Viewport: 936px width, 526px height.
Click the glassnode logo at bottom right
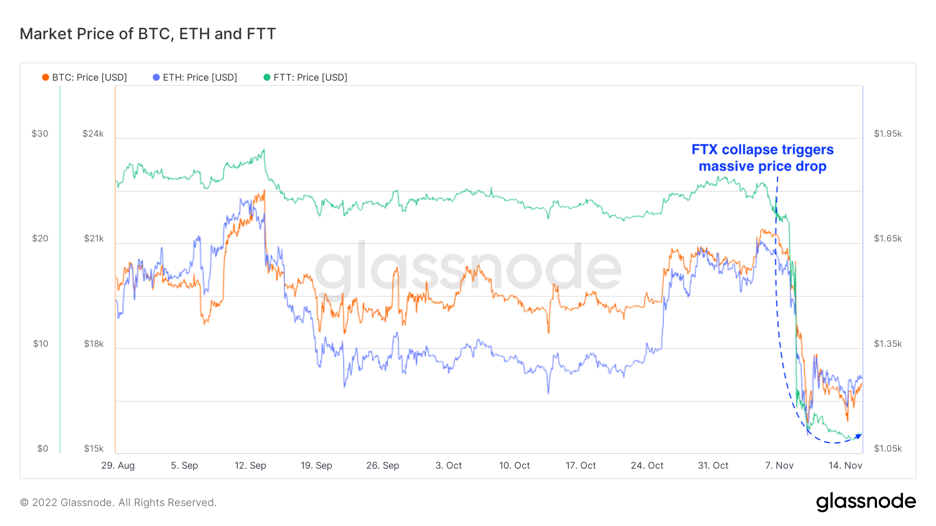[x=865, y=501]
